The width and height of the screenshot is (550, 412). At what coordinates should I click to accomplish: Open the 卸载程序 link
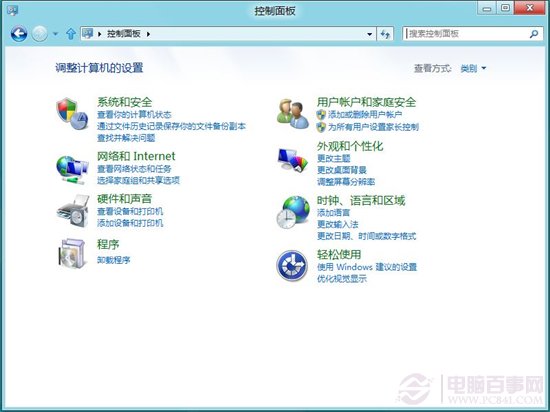point(114,260)
